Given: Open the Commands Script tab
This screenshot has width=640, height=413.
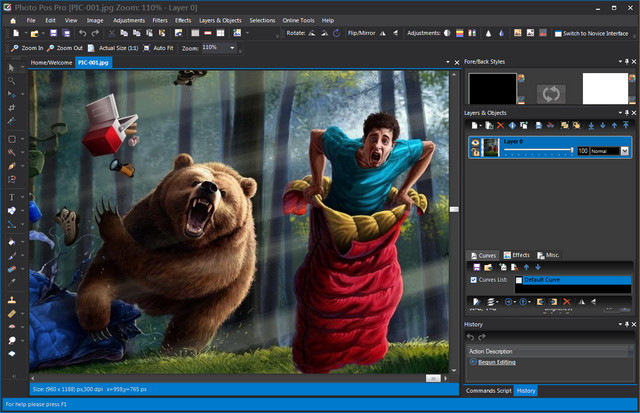Looking at the screenshot, I should click(488, 390).
